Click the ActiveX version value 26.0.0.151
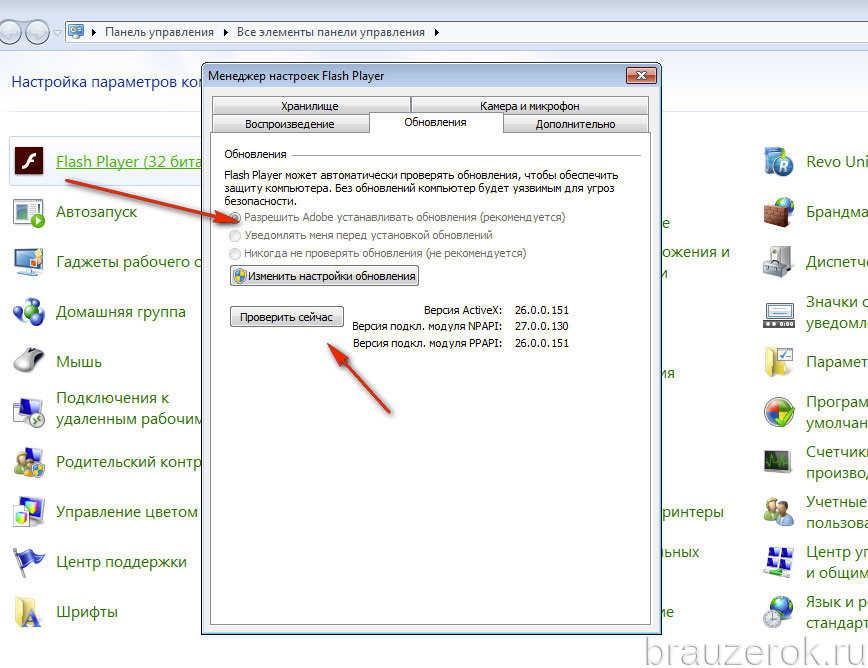This screenshot has height=668, width=868. click(x=541, y=310)
